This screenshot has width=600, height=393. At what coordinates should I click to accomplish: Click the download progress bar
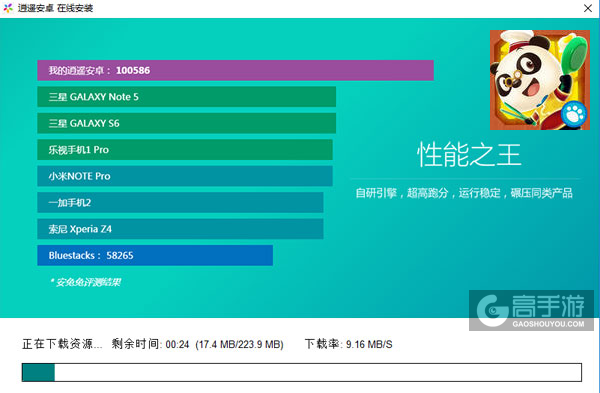pyautogui.click(x=302, y=372)
